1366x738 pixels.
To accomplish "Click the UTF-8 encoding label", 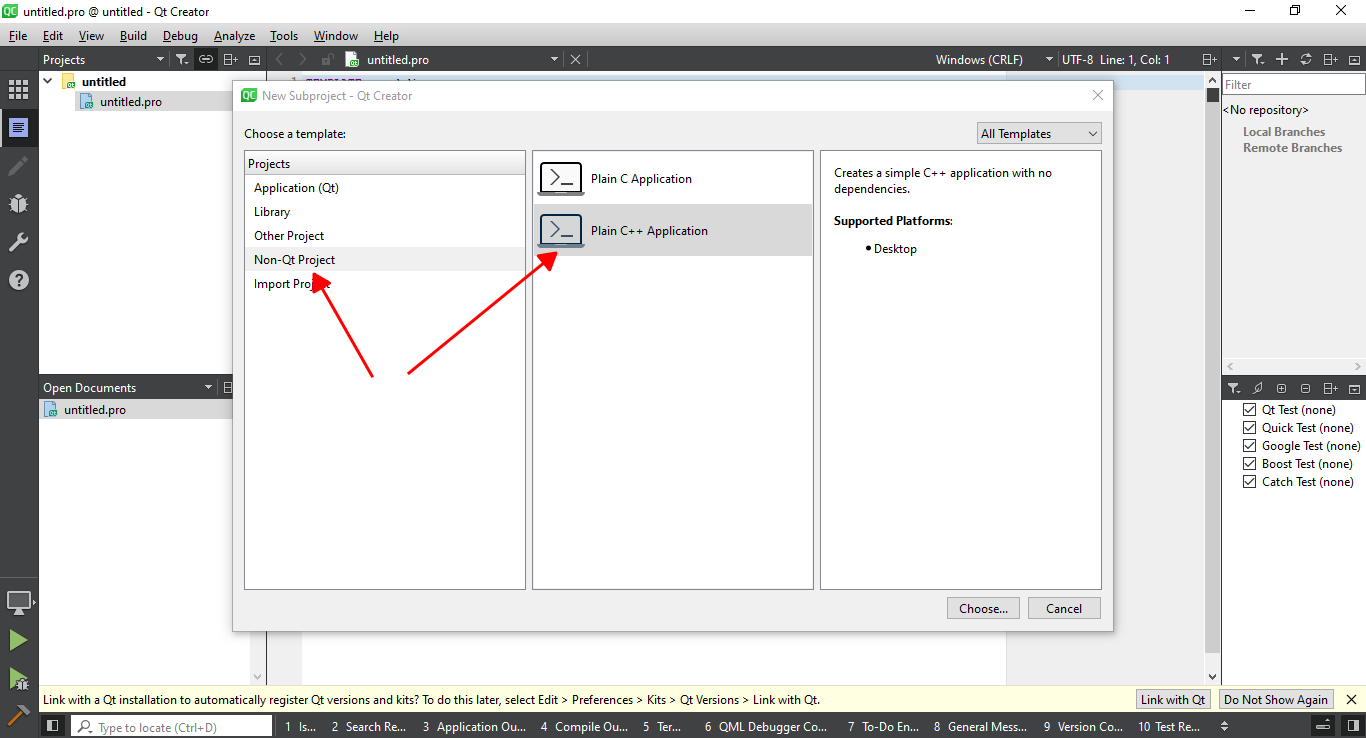I will pos(1077,60).
